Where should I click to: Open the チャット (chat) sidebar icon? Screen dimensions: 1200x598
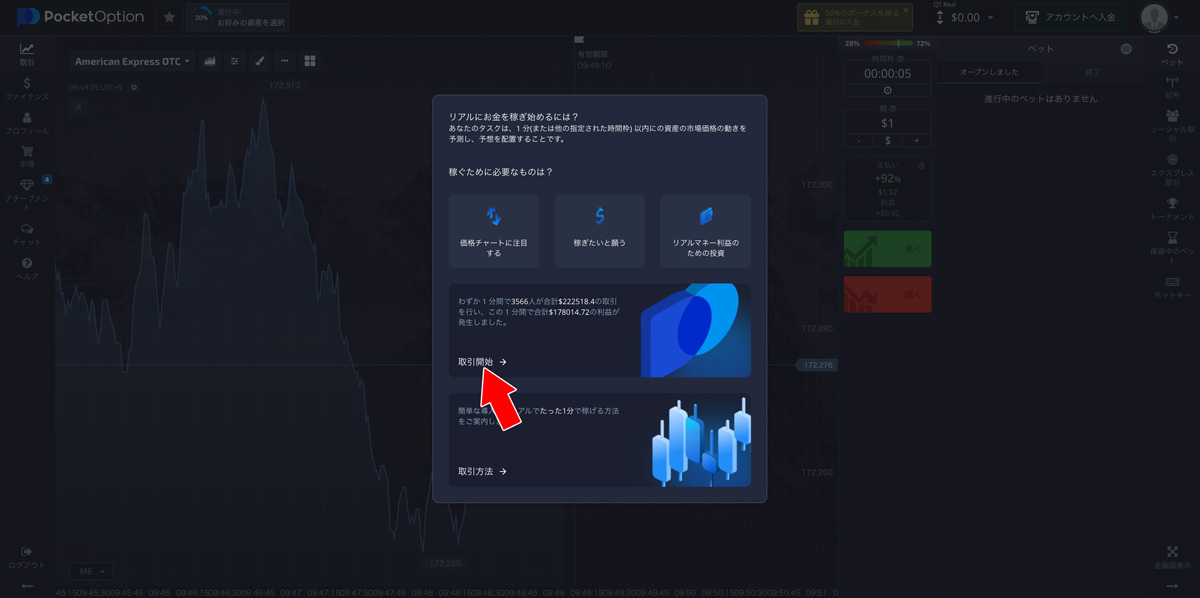pyautogui.click(x=27, y=228)
